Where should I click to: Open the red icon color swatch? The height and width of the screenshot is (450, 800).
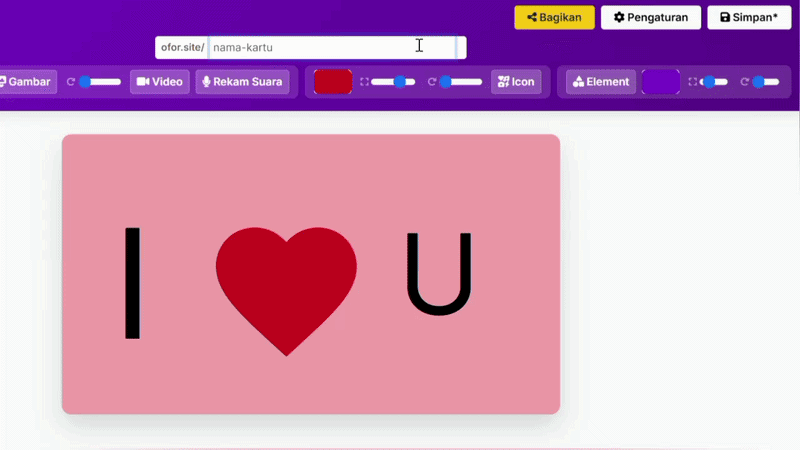333,82
